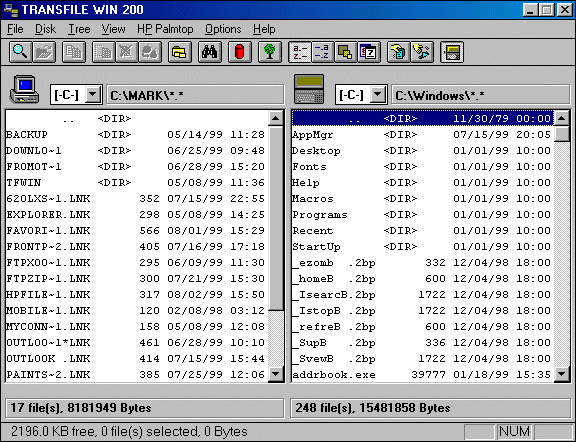Select the 620LXS~1.LNK file
Screen dimensions: 576x442
pyautogui.click(x=136, y=198)
